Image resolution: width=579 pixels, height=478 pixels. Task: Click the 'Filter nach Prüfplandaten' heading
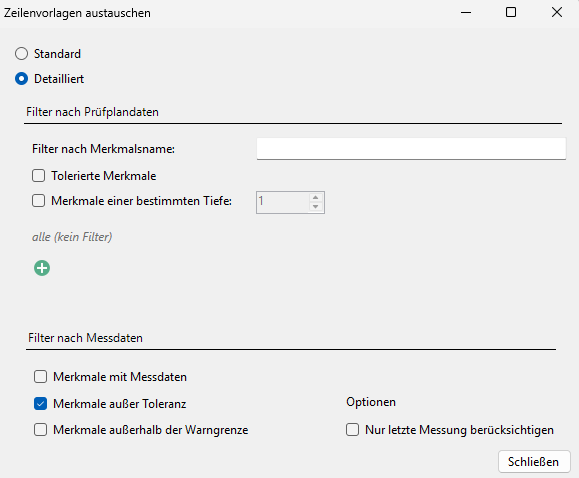coord(92,112)
